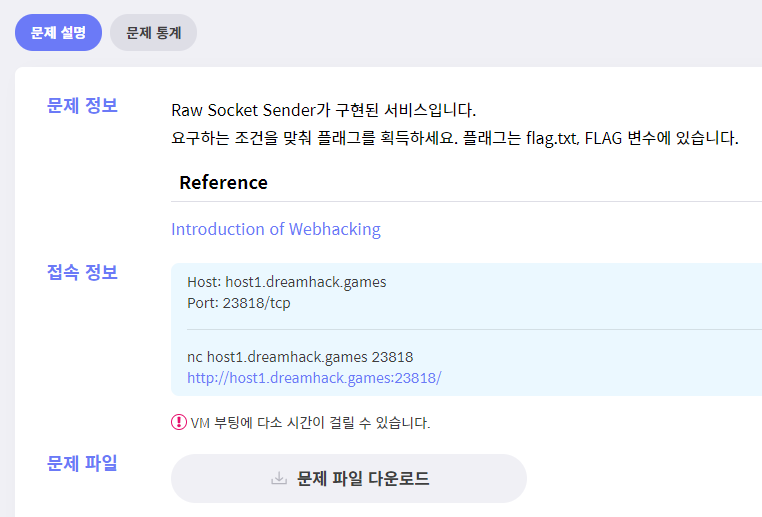Viewport: 762px width, 517px height.
Task: Click the 문제 파일 section label
Action: (82, 463)
